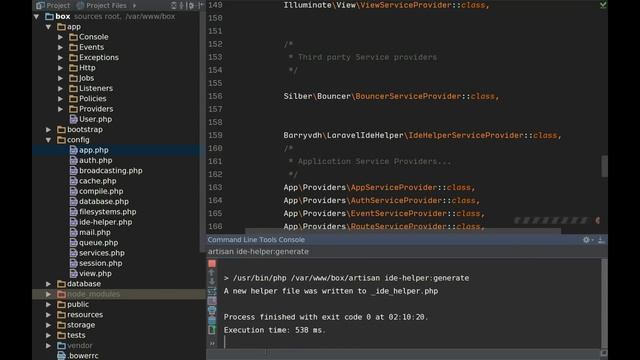
Task: Click the inspection checkmark at editor top-right
Action: point(603,5)
